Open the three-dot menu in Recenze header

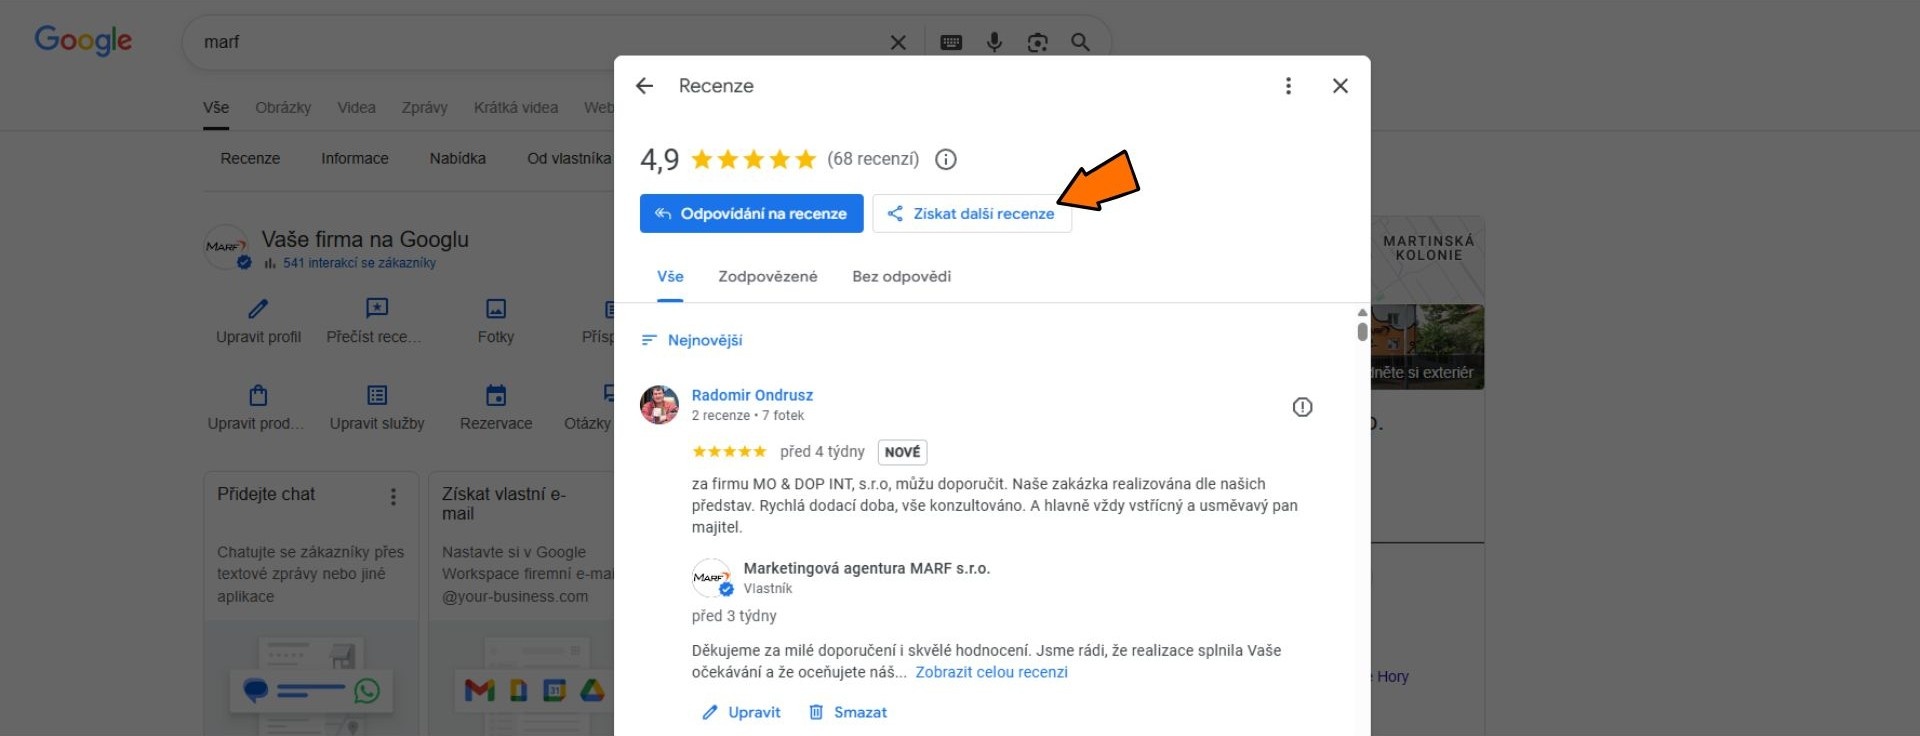tap(1288, 86)
